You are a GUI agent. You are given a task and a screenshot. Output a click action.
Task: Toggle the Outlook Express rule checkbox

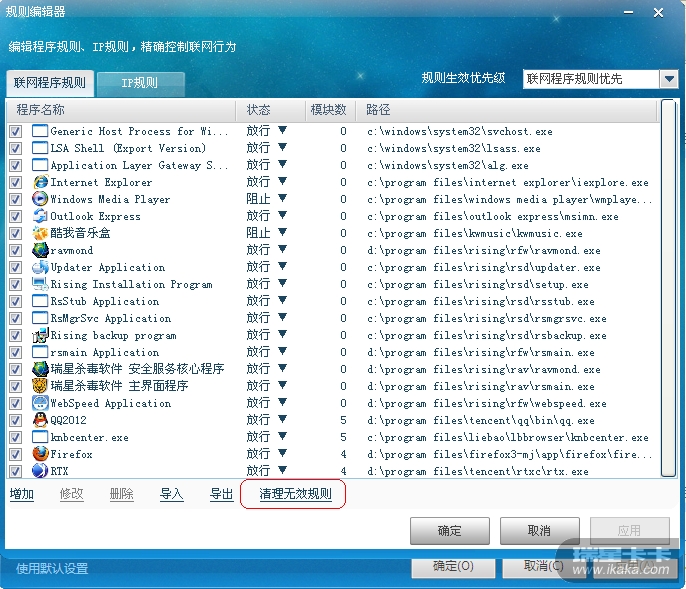coord(16,216)
